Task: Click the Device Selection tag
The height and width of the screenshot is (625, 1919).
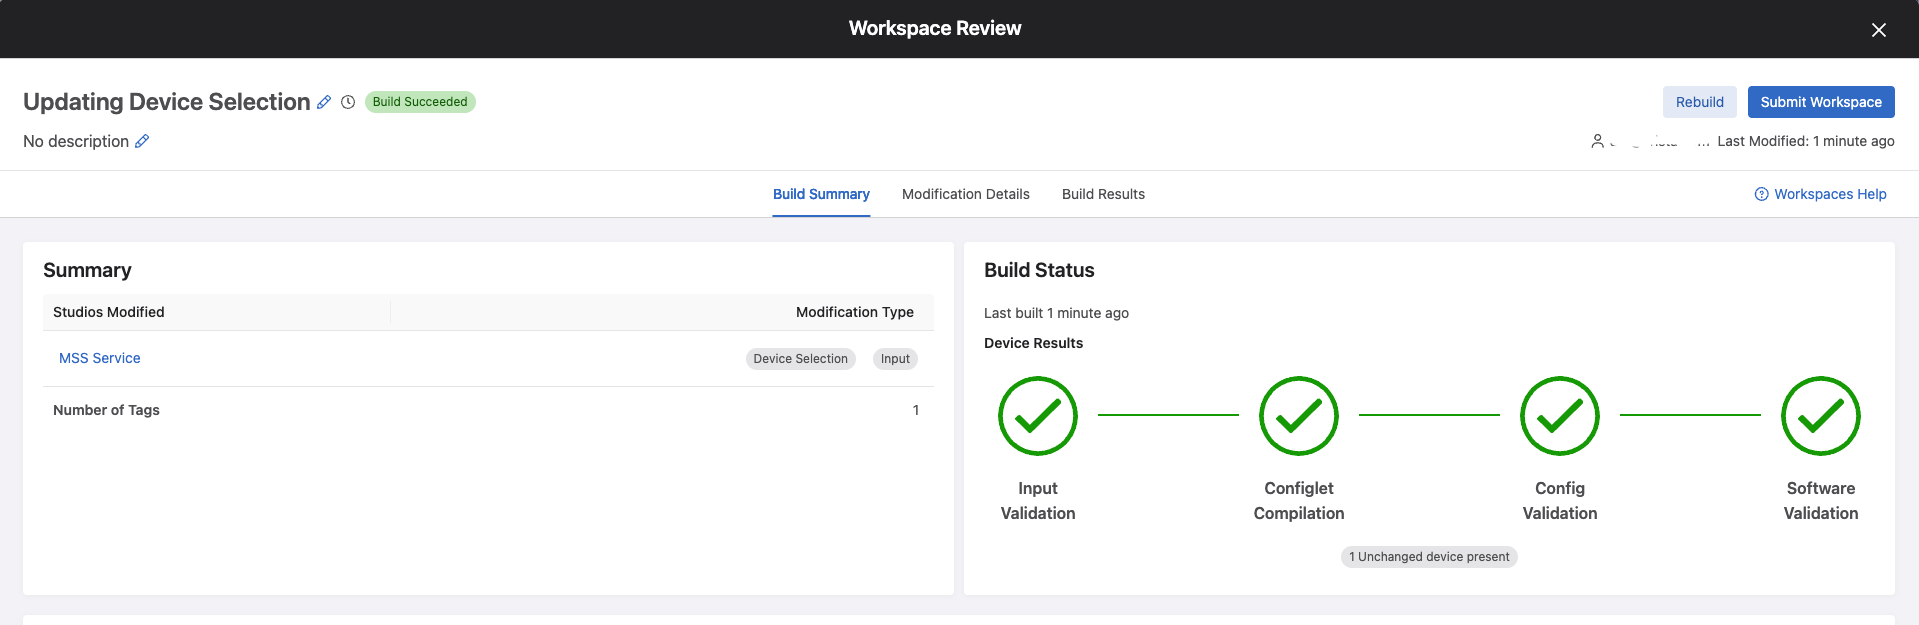Action: click(801, 359)
